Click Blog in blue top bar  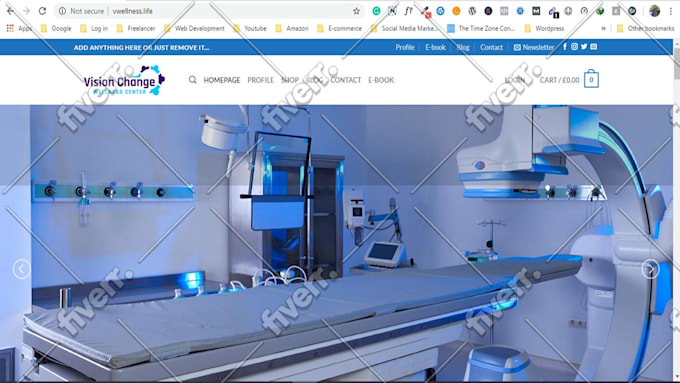[463, 47]
